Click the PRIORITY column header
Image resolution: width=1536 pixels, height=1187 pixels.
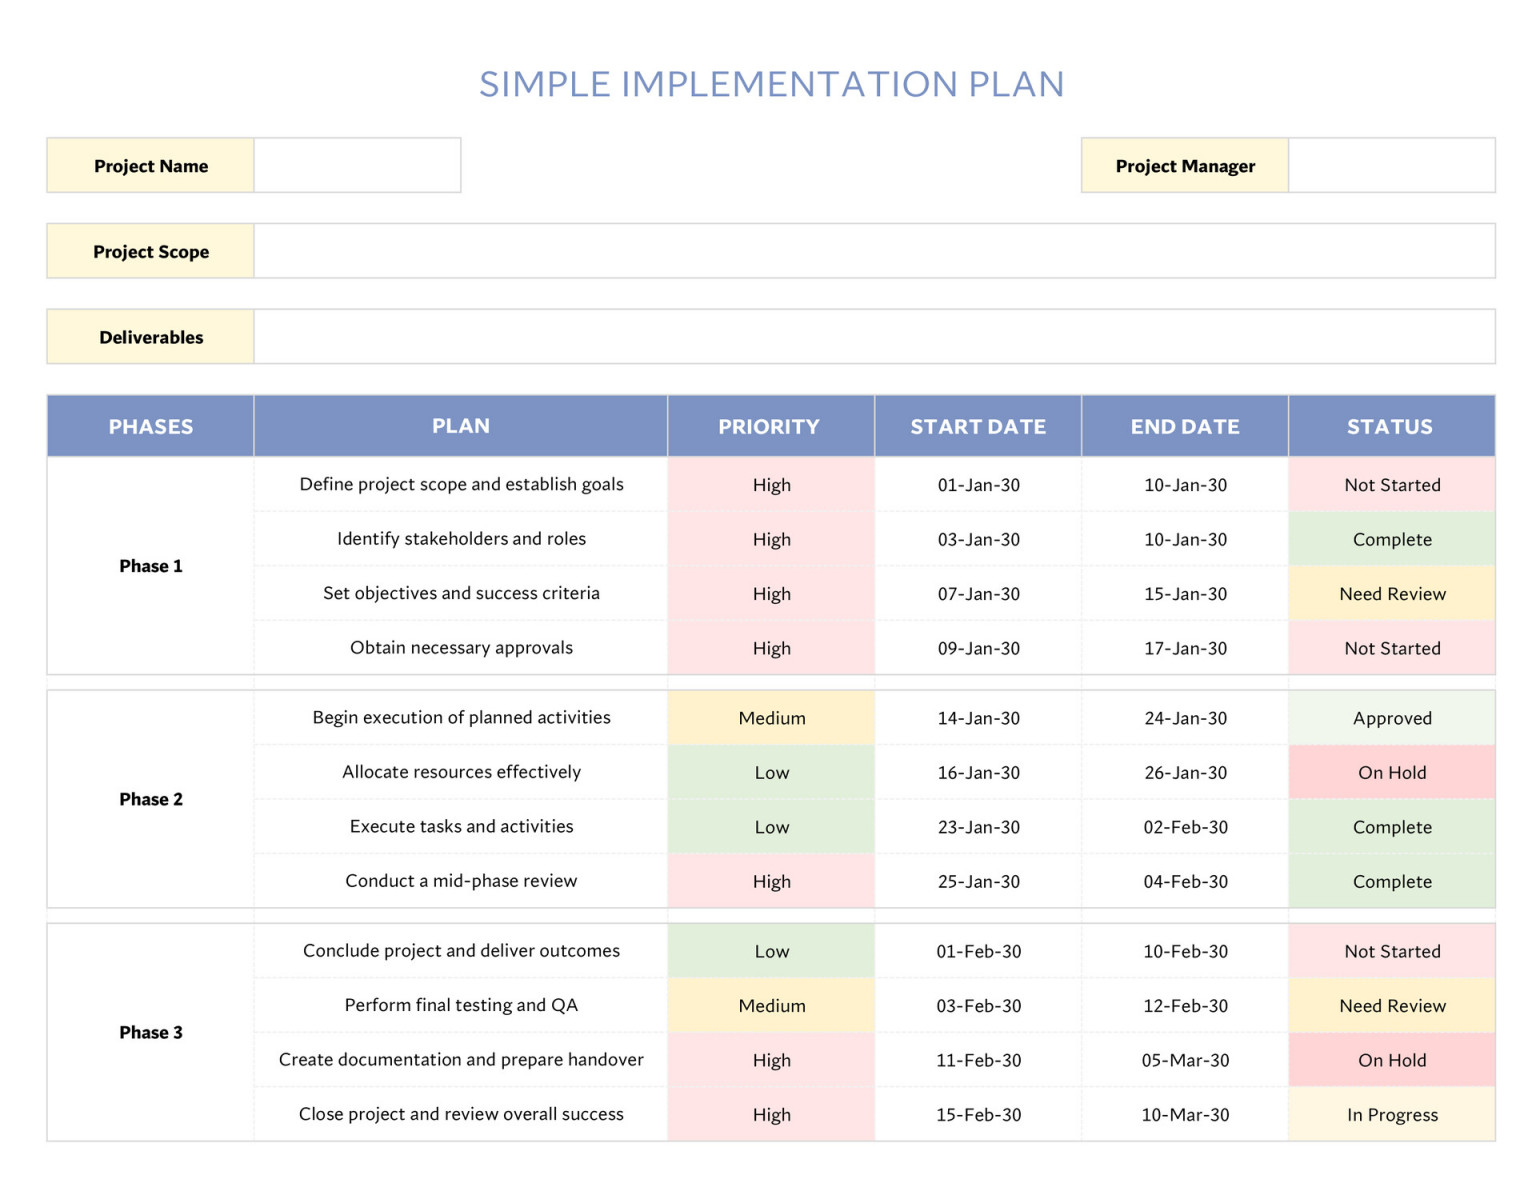[770, 426]
